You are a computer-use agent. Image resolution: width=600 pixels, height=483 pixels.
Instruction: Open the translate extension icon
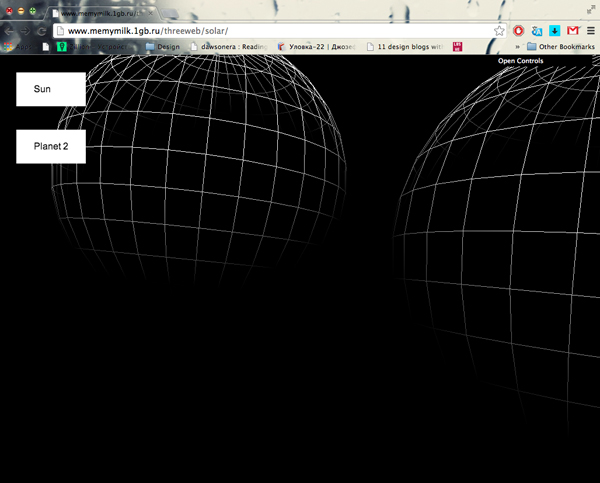[x=537, y=31]
